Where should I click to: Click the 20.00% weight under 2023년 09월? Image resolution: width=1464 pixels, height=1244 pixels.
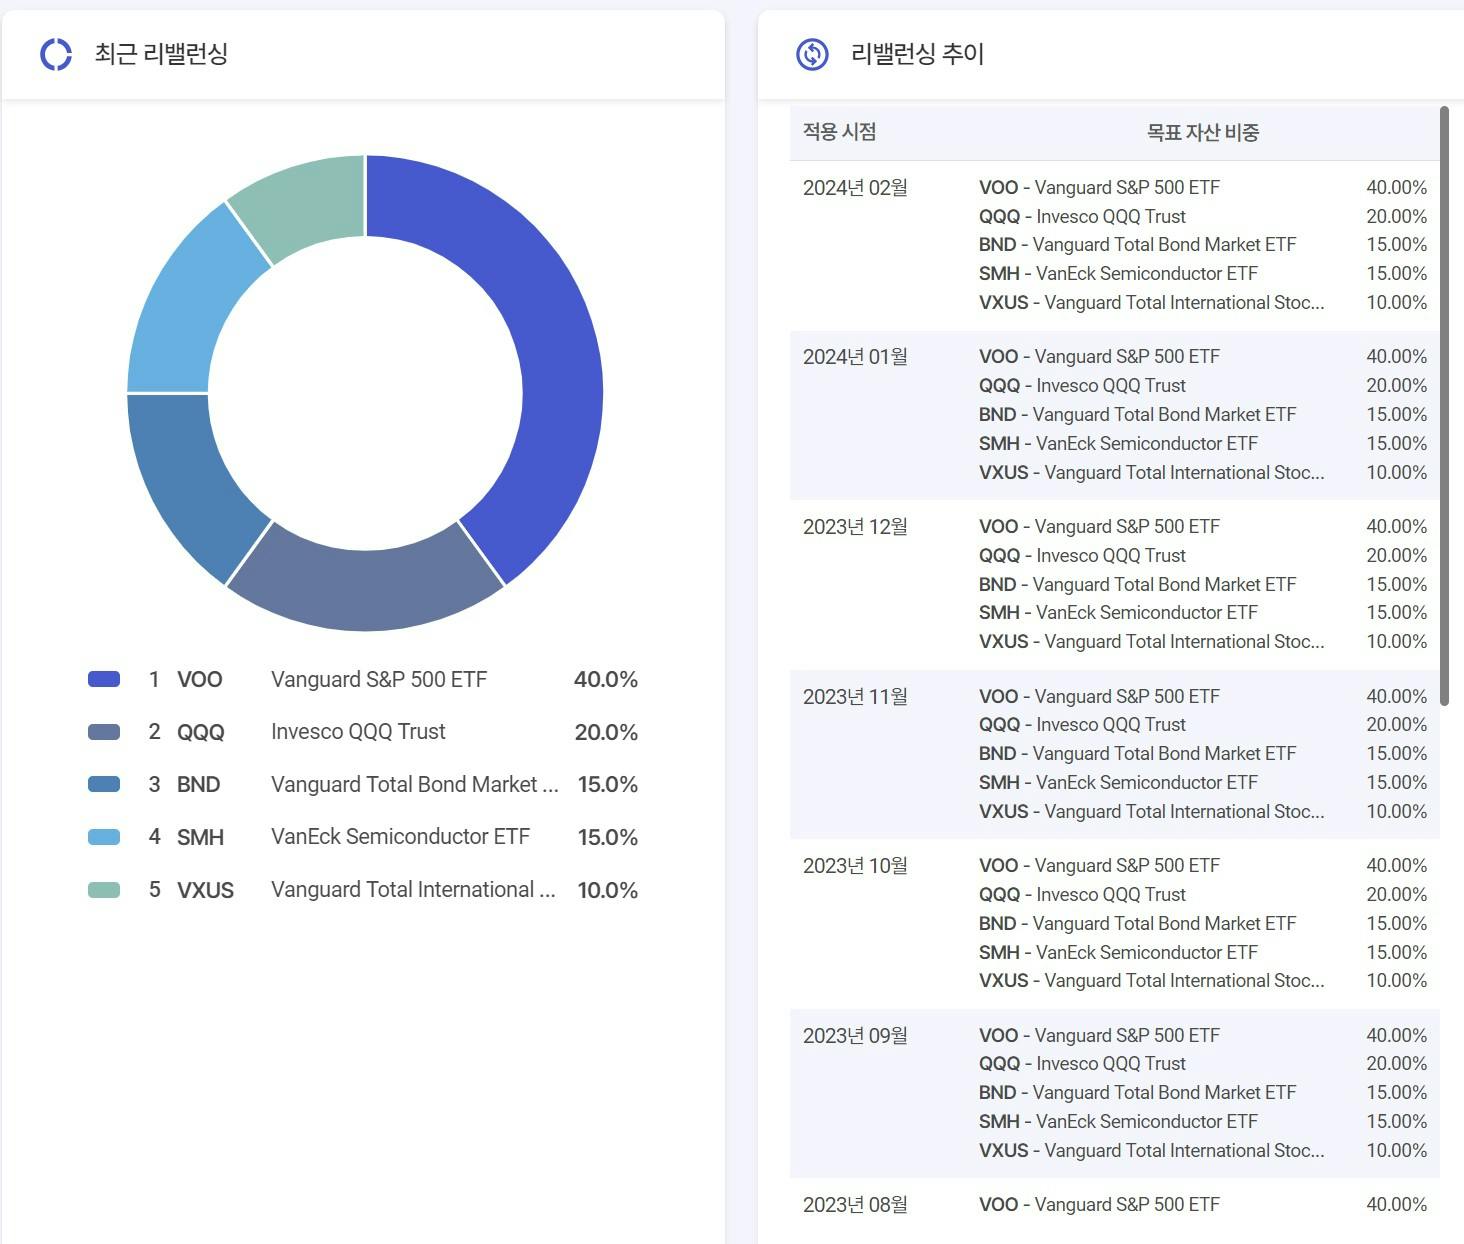click(x=1397, y=1064)
